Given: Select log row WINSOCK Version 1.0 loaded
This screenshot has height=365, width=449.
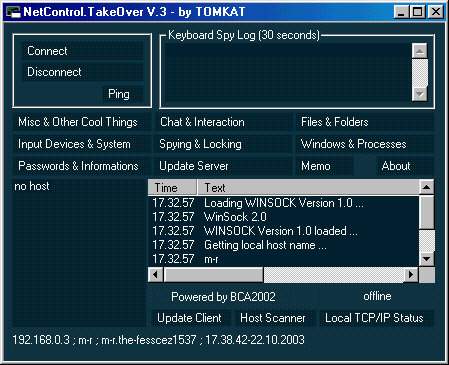Looking at the screenshot, I should pyautogui.click(x=283, y=231).
